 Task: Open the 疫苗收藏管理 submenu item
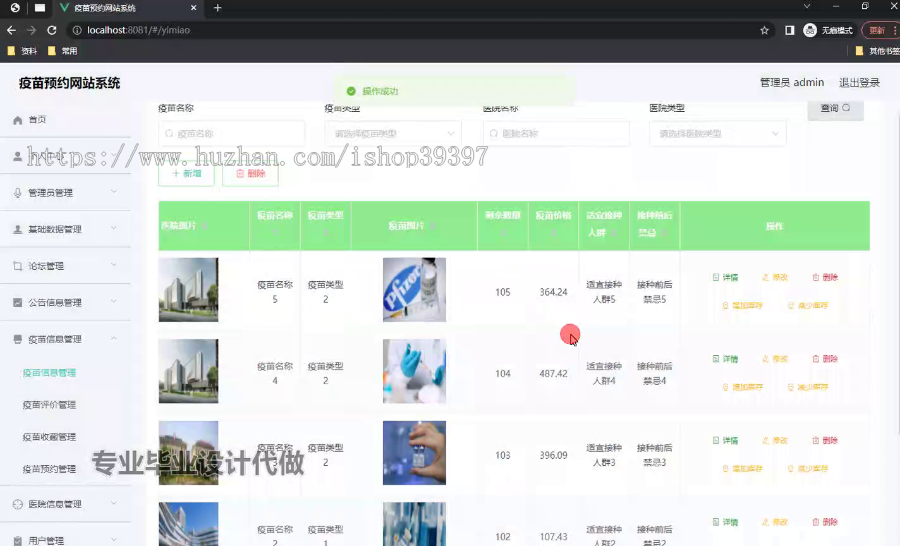click(x=49, y=437)
